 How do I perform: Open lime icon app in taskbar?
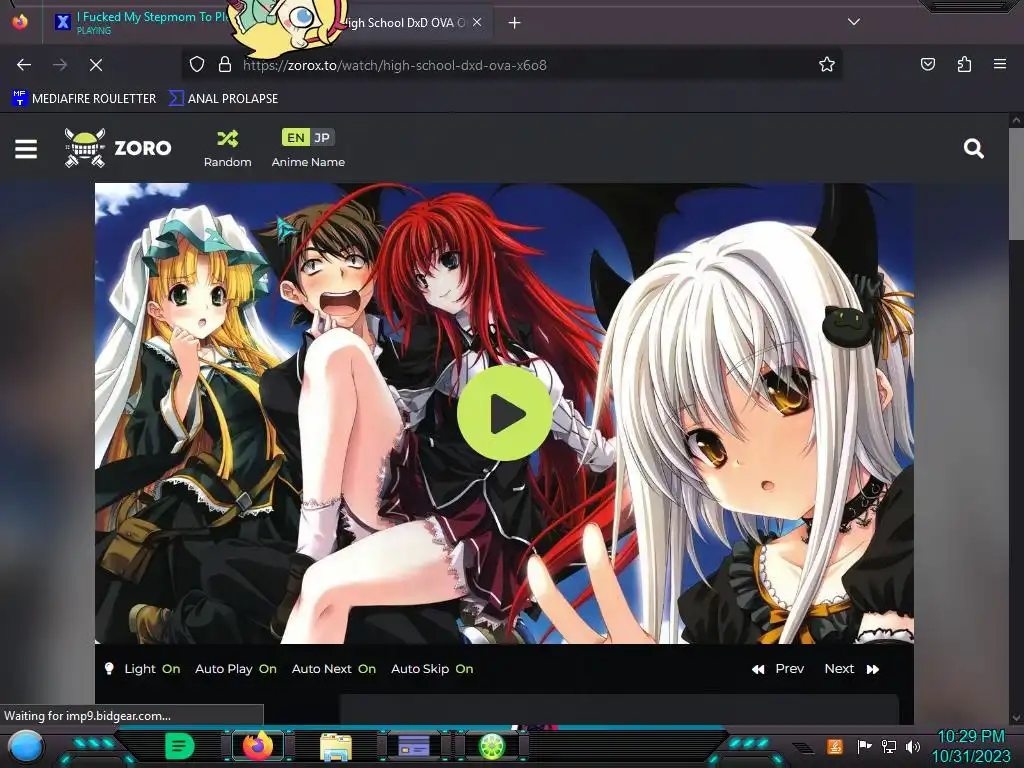(x=492, y=746)
